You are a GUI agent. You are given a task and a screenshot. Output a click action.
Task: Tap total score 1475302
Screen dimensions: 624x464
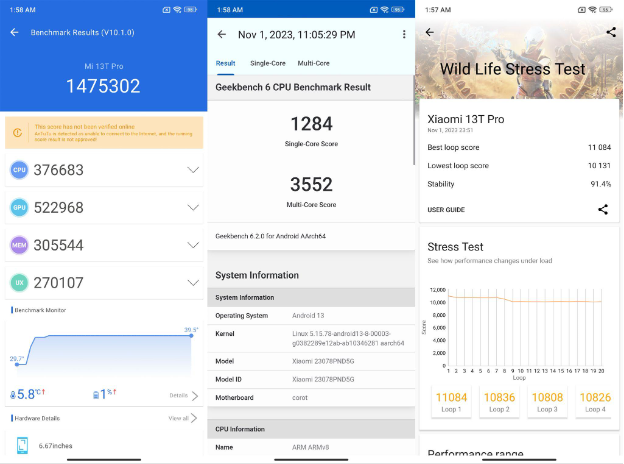[103, 86]
